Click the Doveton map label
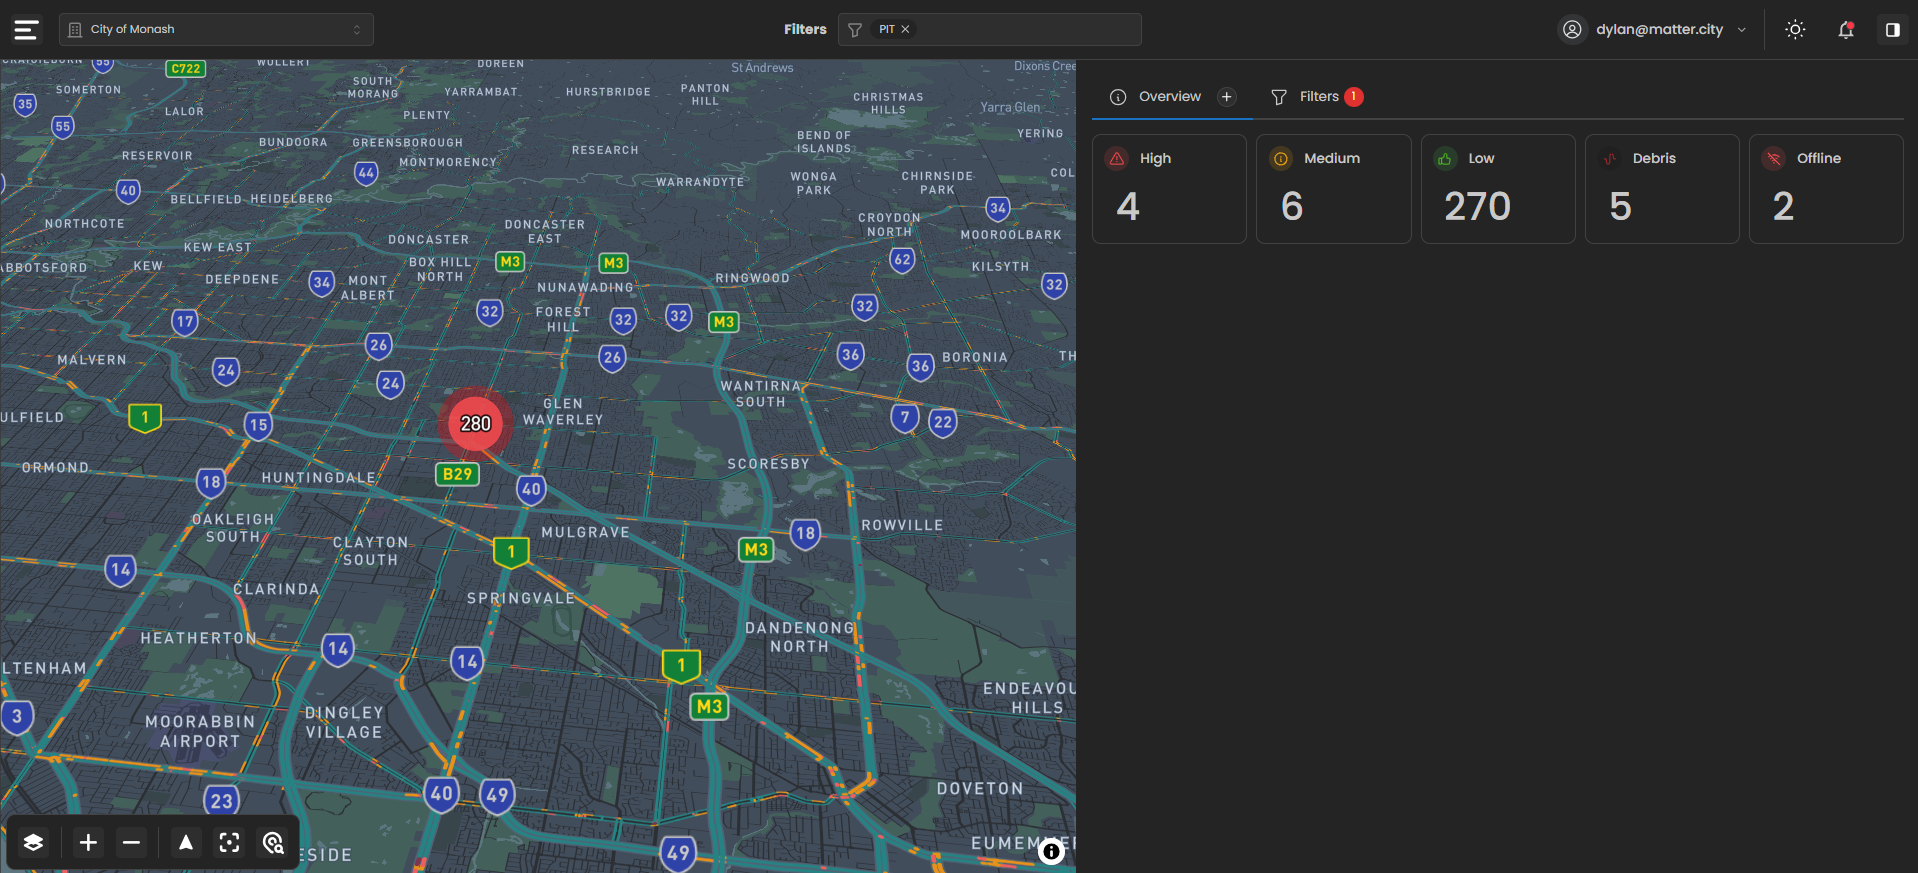Screen dimensions: 1918x873 pos(980,789)
